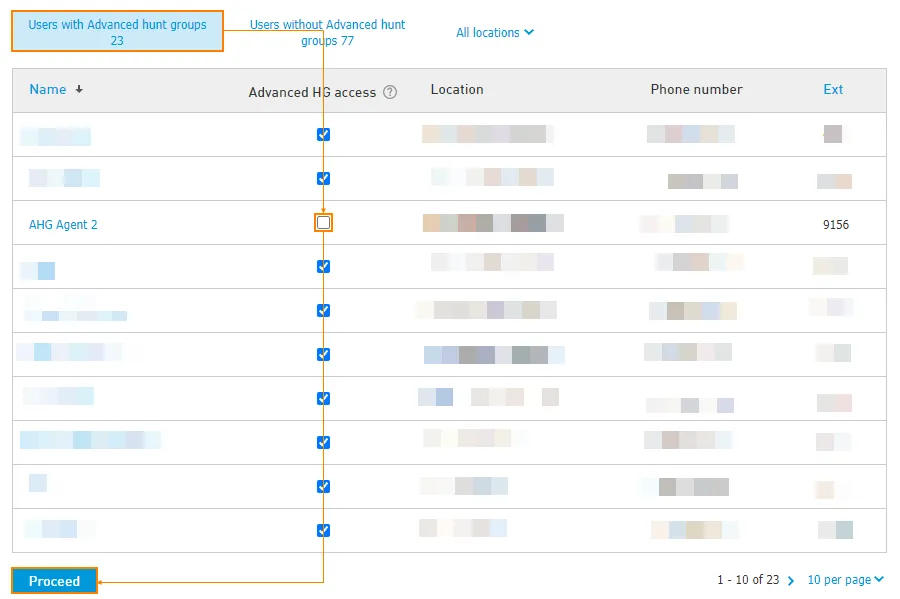This screenshot has height=599, width=900.
Task: Click the Location column header
Action: pos(457,90)
